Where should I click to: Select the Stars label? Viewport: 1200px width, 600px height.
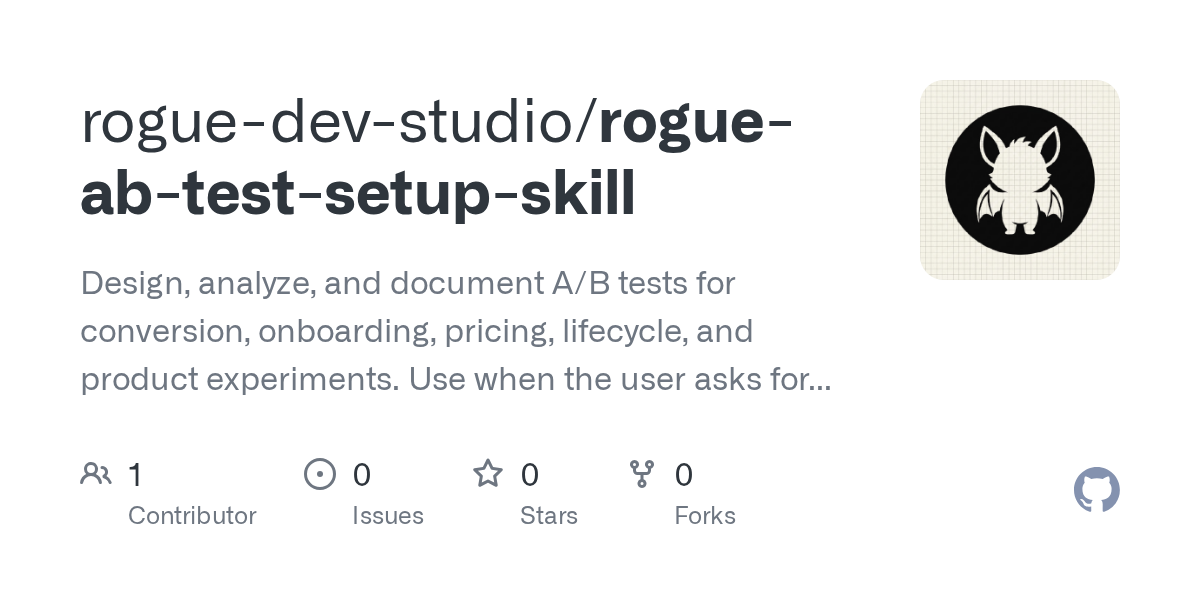click(549, 516)
